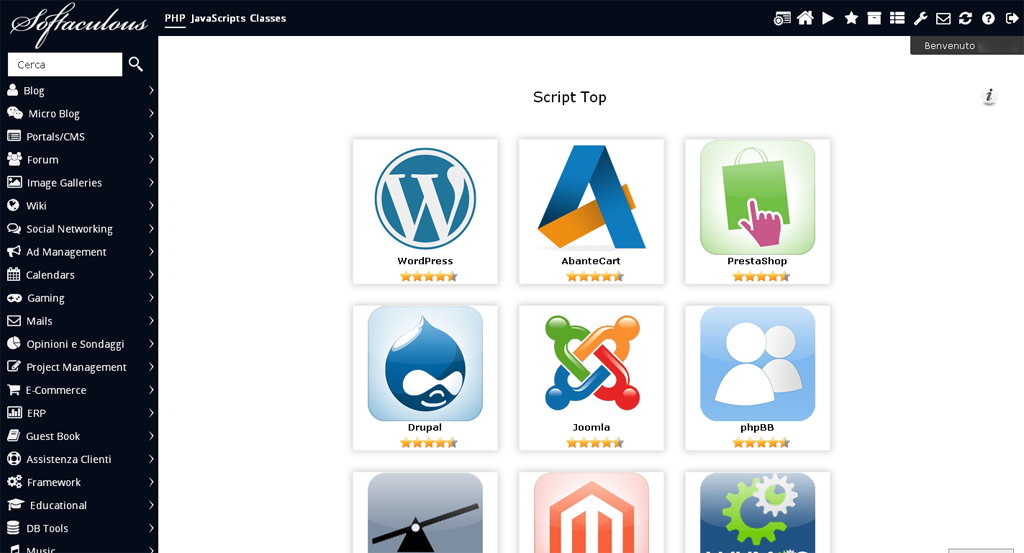Click the WordPress star rating
Viewport: 1024px width, 553px height.
428,276
